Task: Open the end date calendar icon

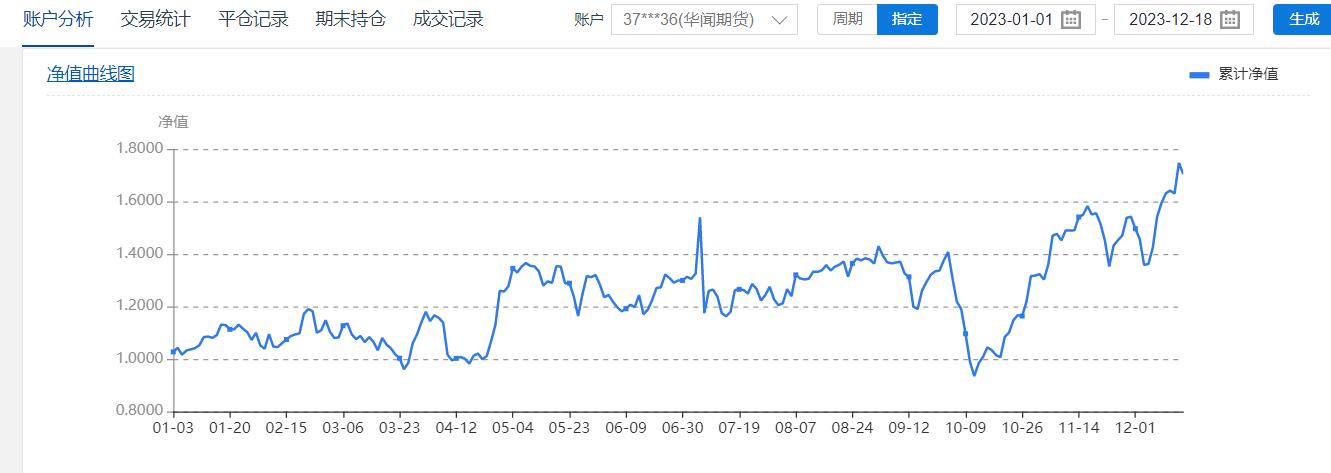Action: point(1229,20)
